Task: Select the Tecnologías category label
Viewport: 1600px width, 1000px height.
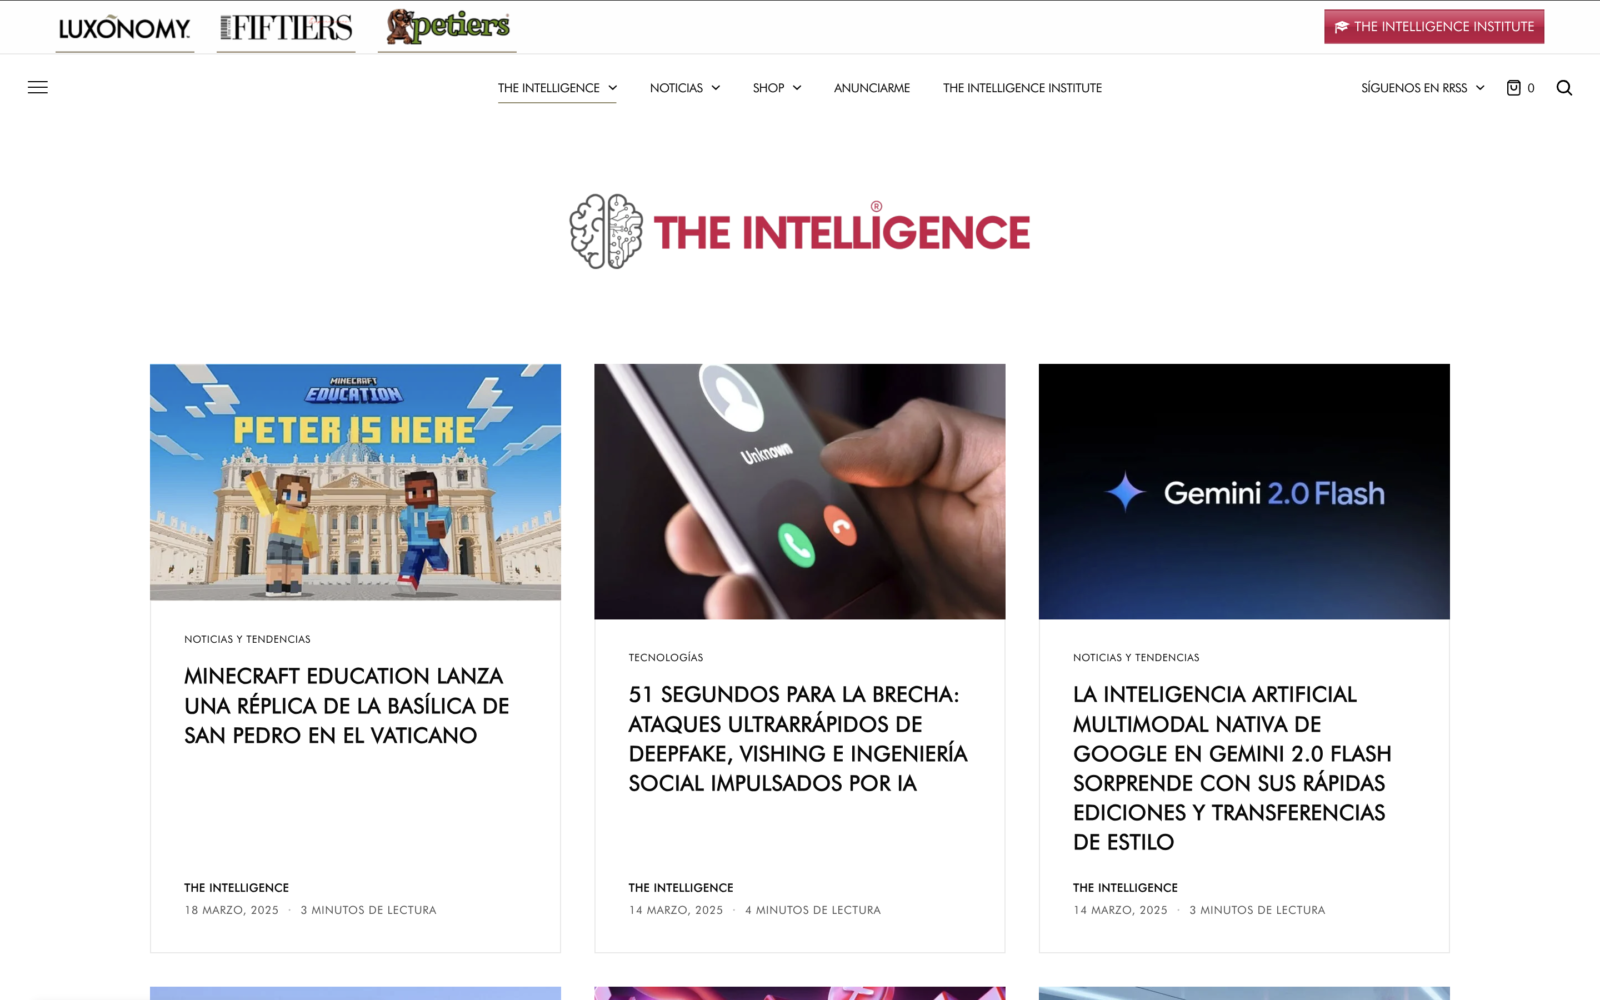Action: [x=666, y=658]
